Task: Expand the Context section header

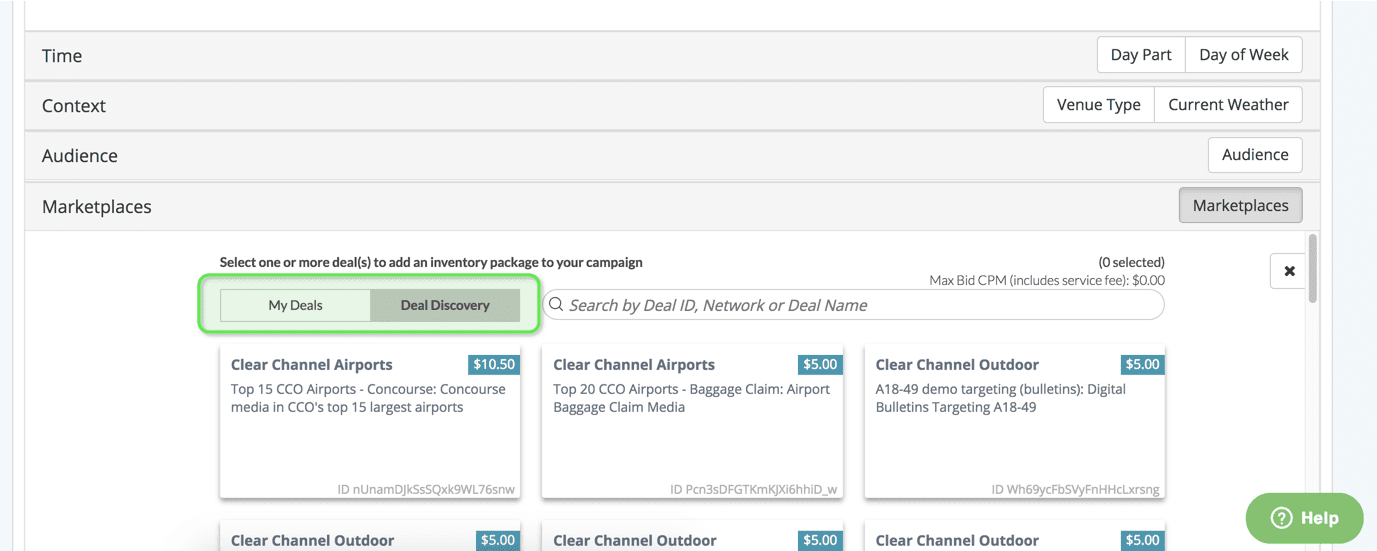Action: coord(74,106)
